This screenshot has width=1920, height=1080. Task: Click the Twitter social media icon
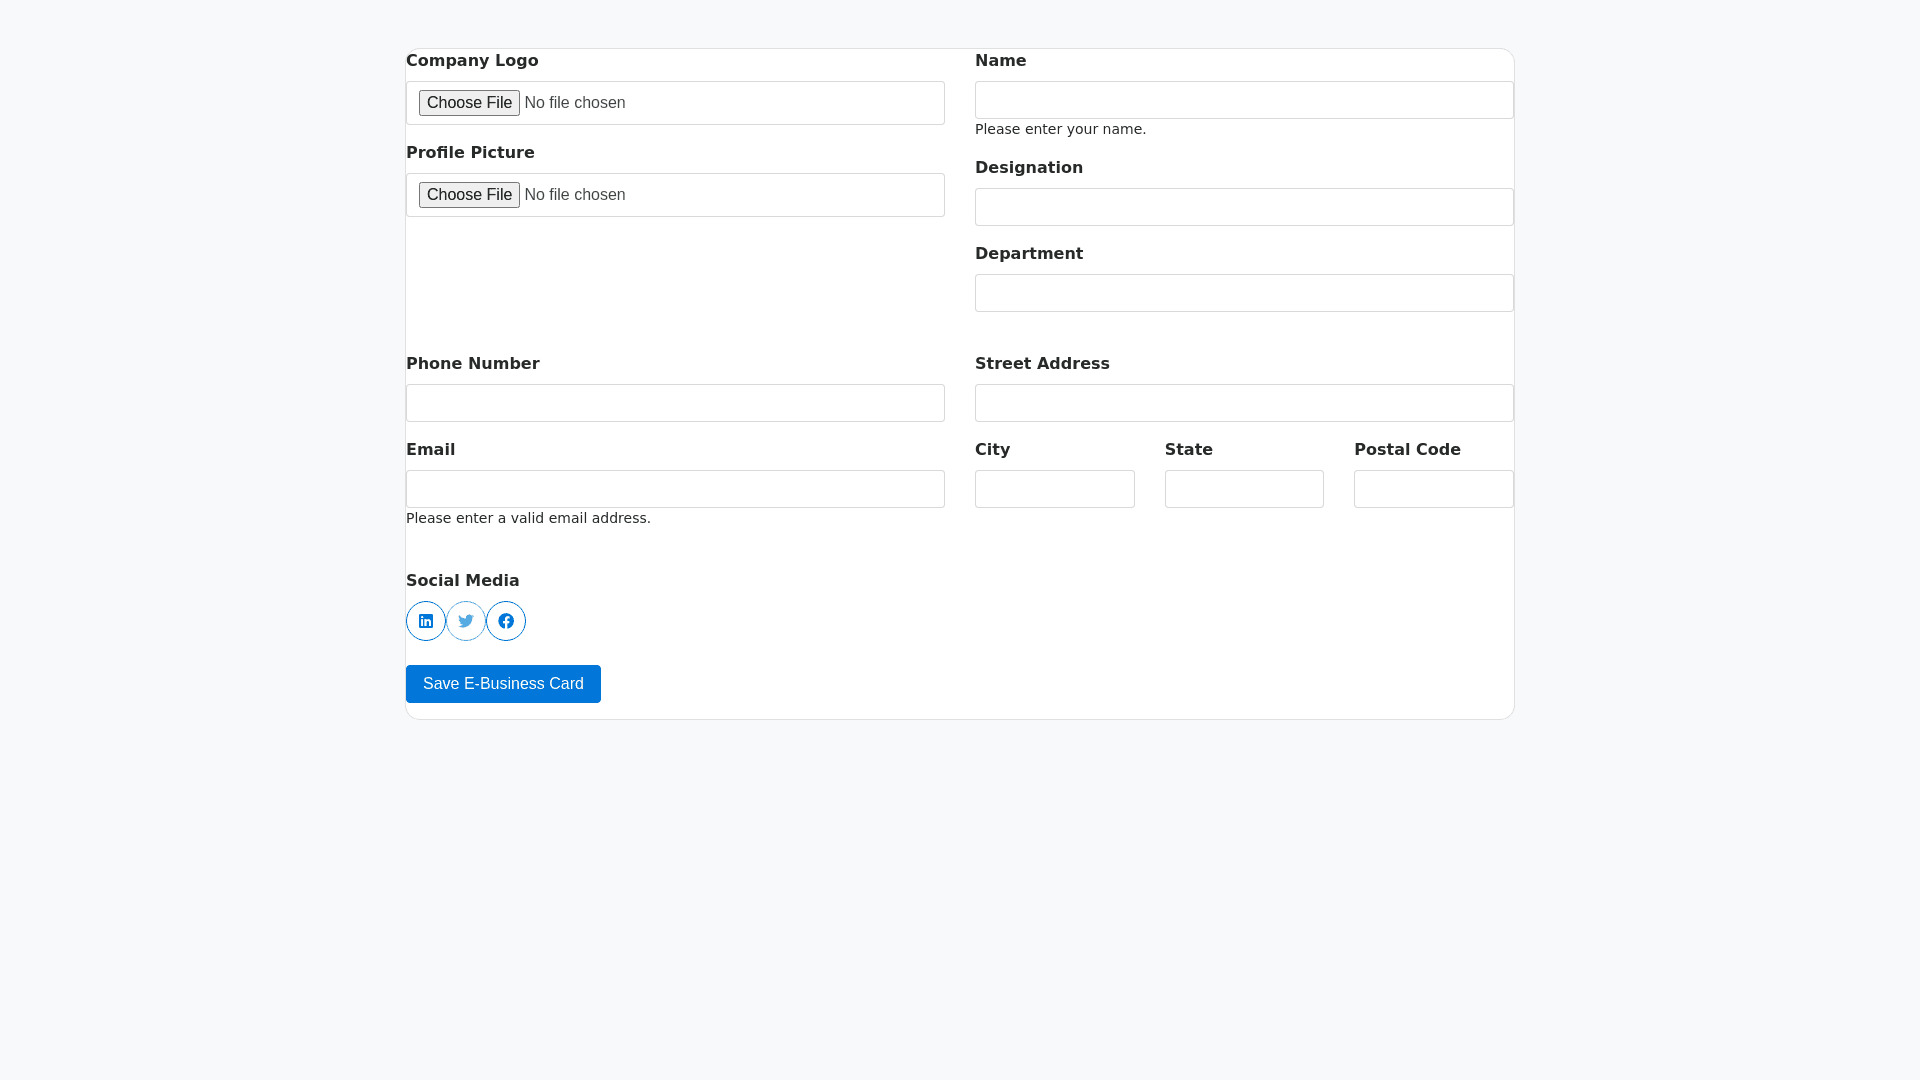point(466,621)
